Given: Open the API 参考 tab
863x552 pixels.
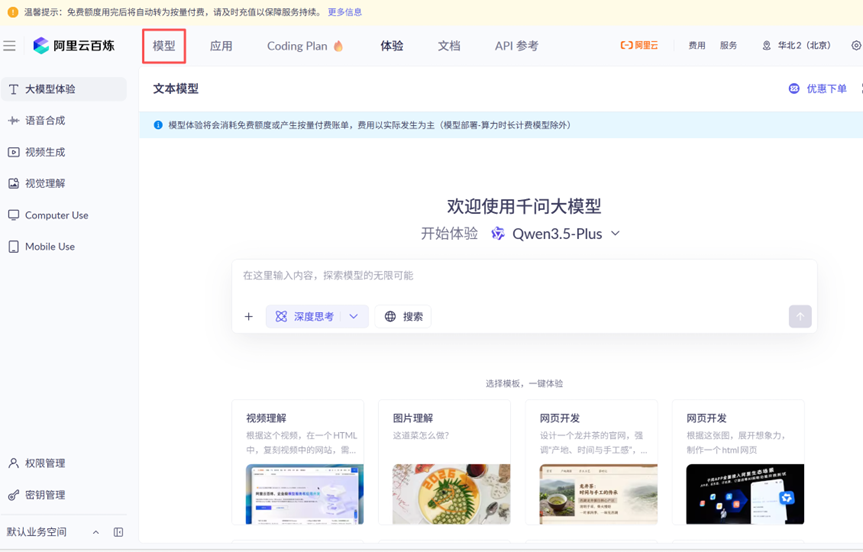Looking at the screenshot, I should click(x=516, y=46).
